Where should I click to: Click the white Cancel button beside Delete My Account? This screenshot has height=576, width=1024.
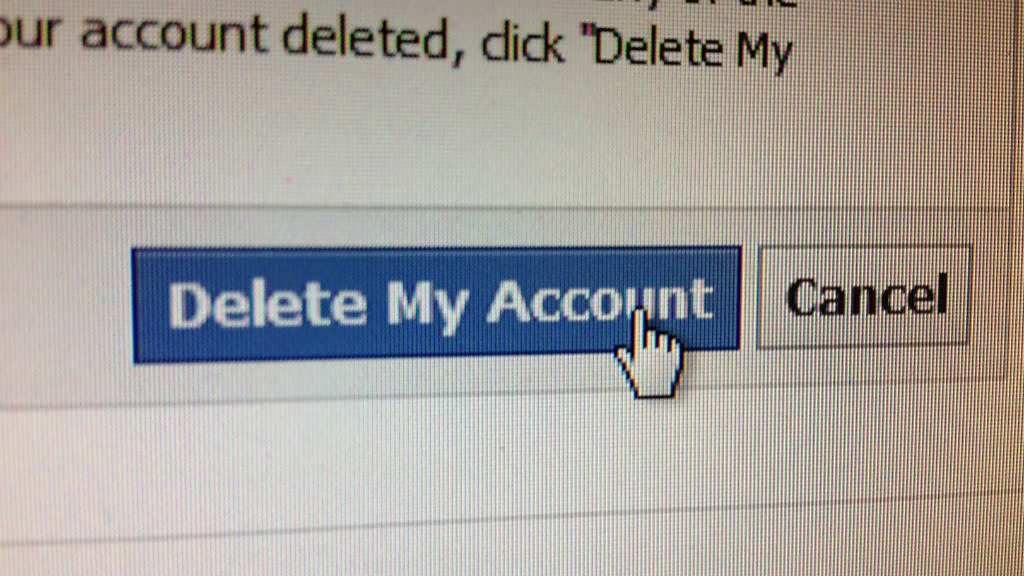863,296
